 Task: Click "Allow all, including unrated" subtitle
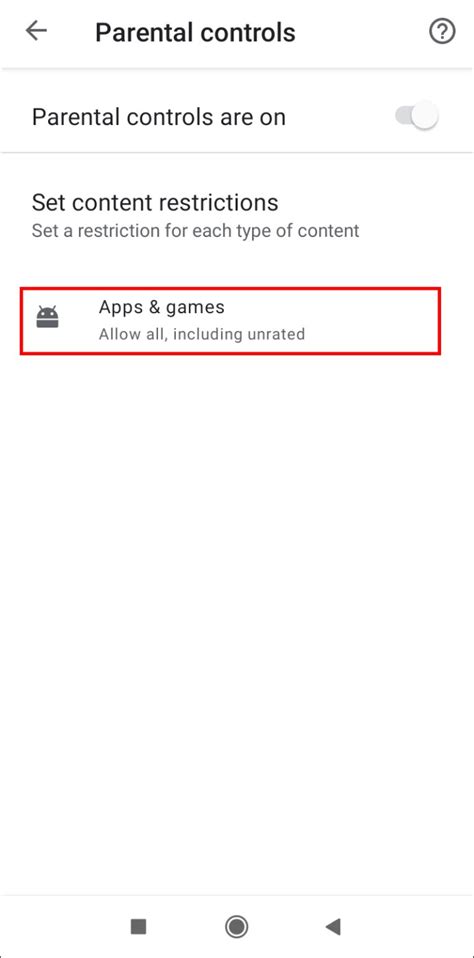click(x=202, y=334)
